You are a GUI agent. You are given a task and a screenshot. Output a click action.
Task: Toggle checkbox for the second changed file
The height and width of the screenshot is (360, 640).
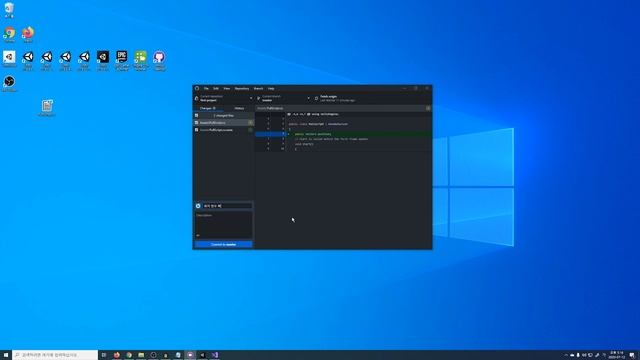coord(196,130)
